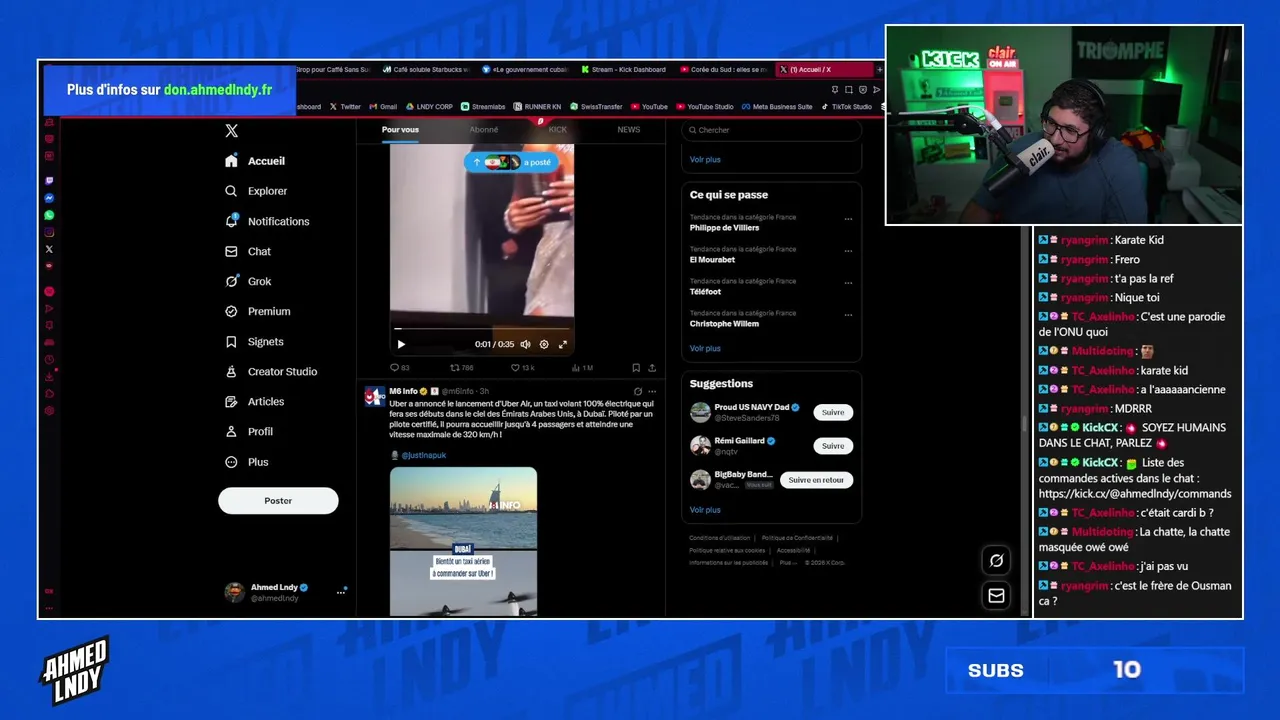
Task: Open more options for Philippe de Villiers trend
Action: tap(848, 219)
